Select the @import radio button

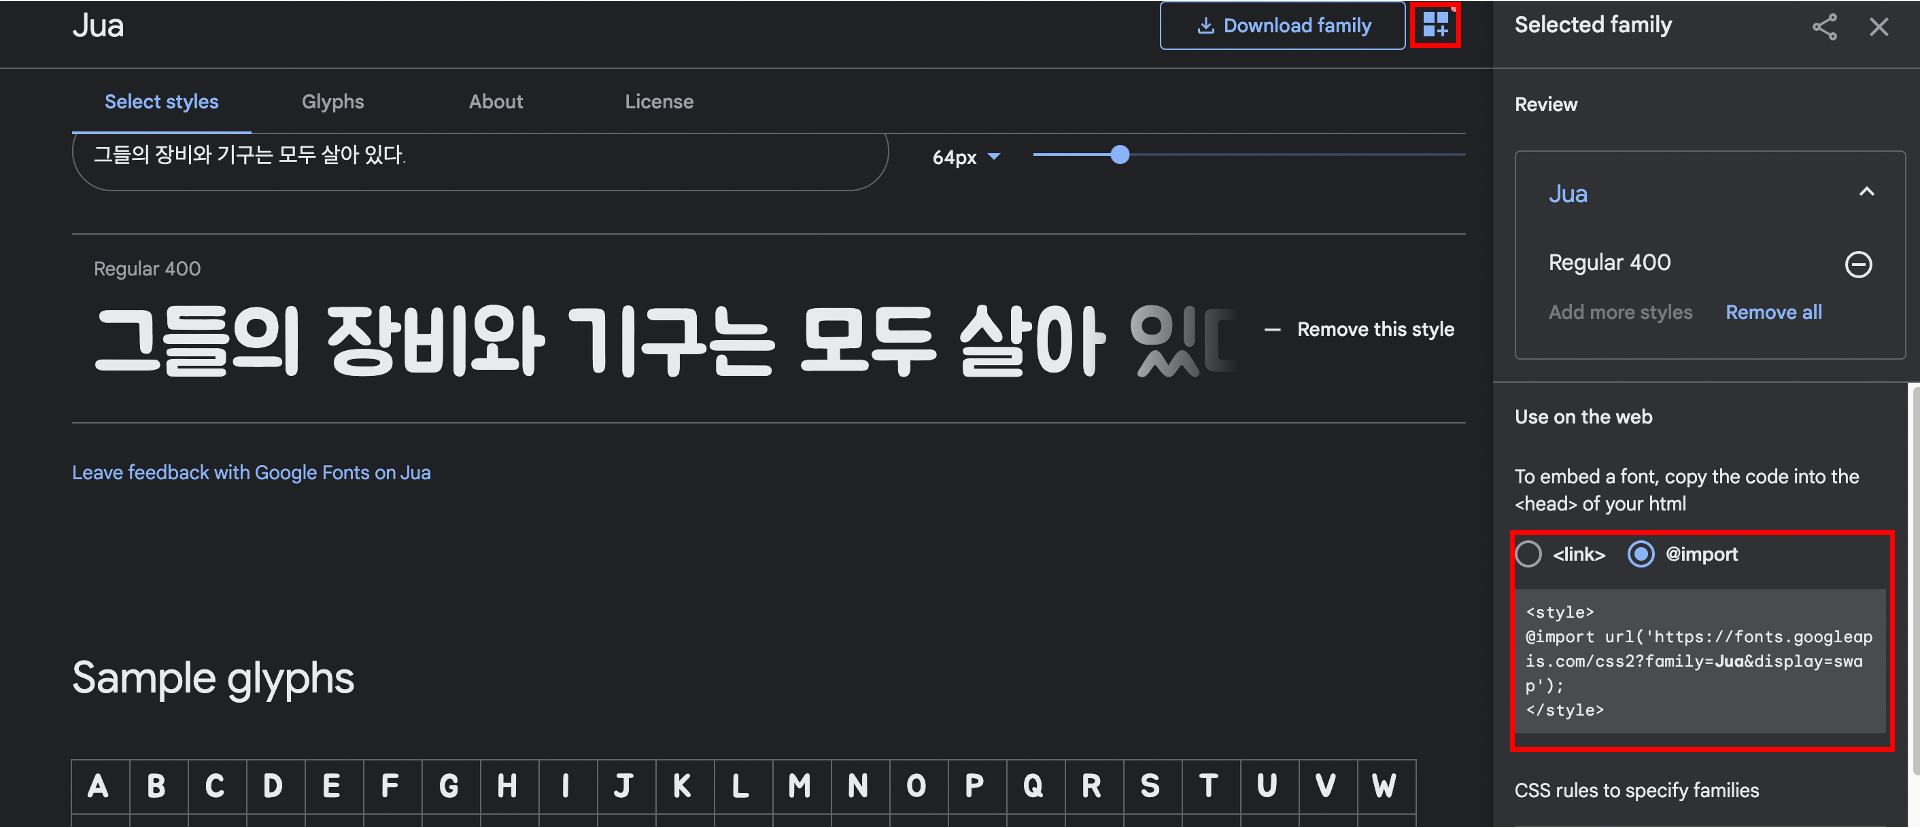point(1641,554)
